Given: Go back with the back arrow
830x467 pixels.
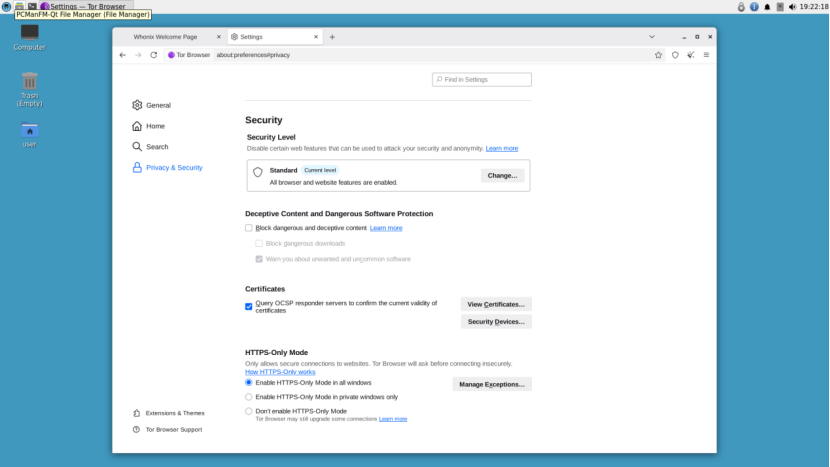Looking at the screenshot, I should (x=123, y=55).
